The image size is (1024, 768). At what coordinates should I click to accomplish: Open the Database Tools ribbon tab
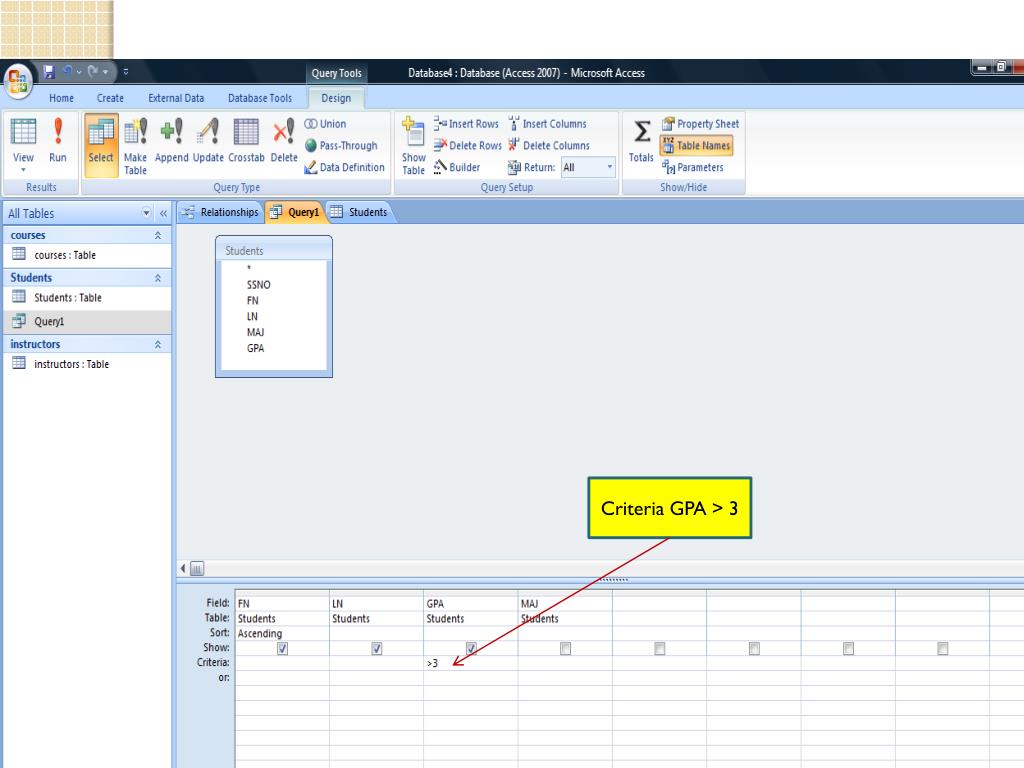[x=260, y=98]
